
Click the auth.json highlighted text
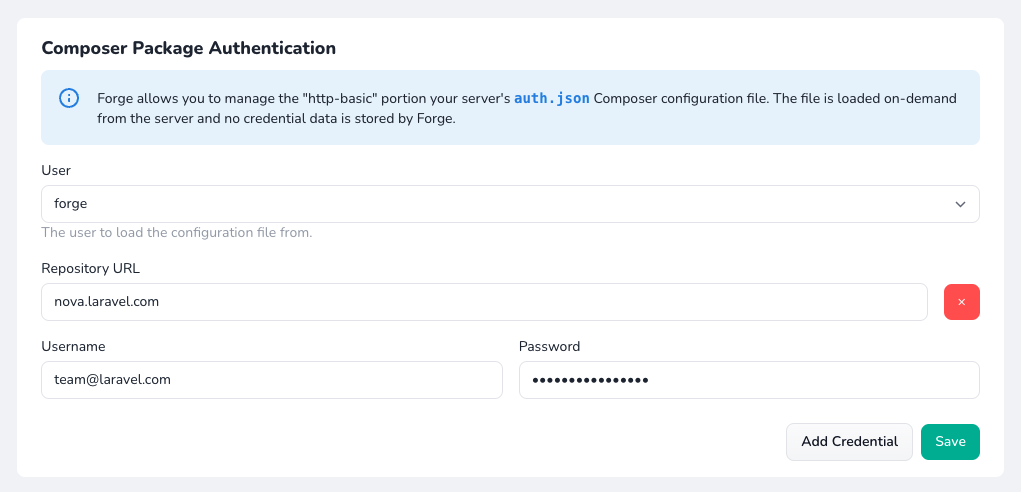pyautogui.click(x=553, y=98)
